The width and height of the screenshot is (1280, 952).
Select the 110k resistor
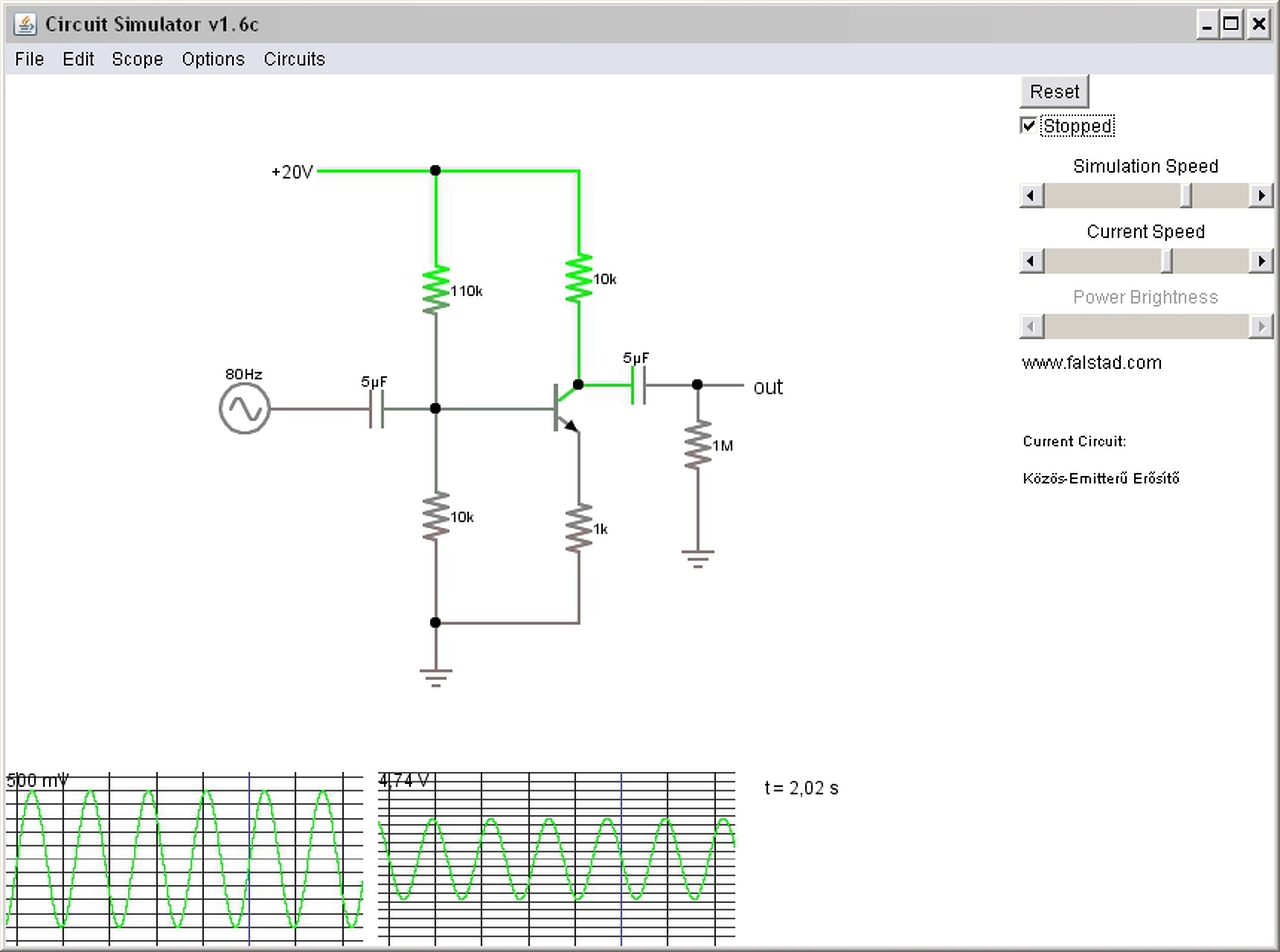435,290
